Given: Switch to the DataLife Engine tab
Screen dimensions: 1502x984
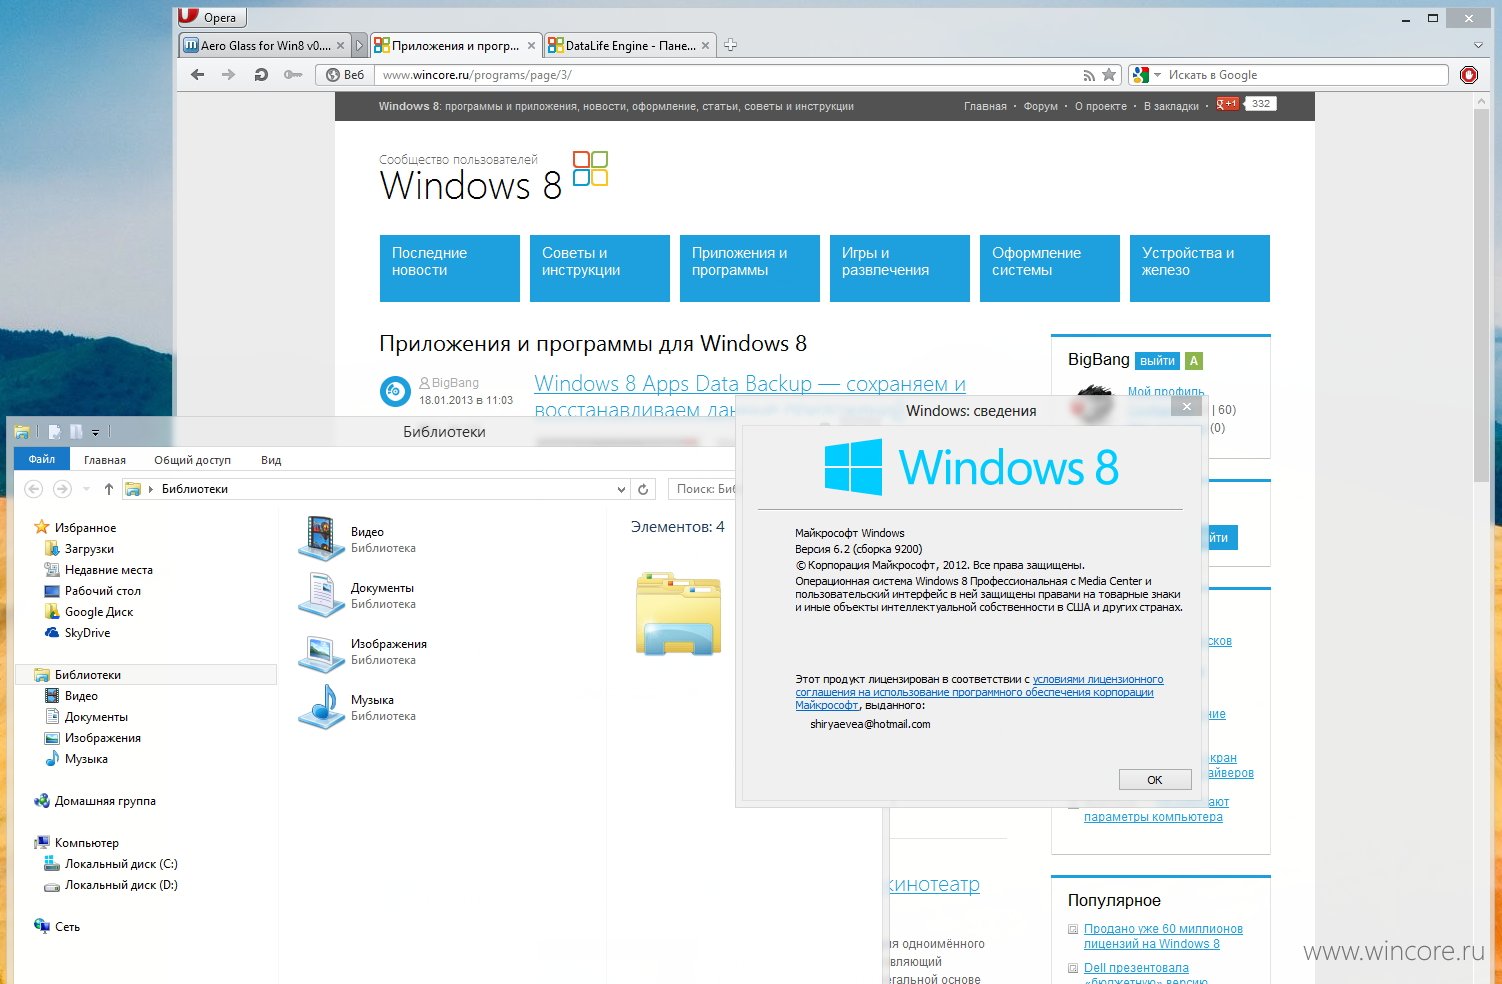Looking at the screenshot, I should 629,45.
